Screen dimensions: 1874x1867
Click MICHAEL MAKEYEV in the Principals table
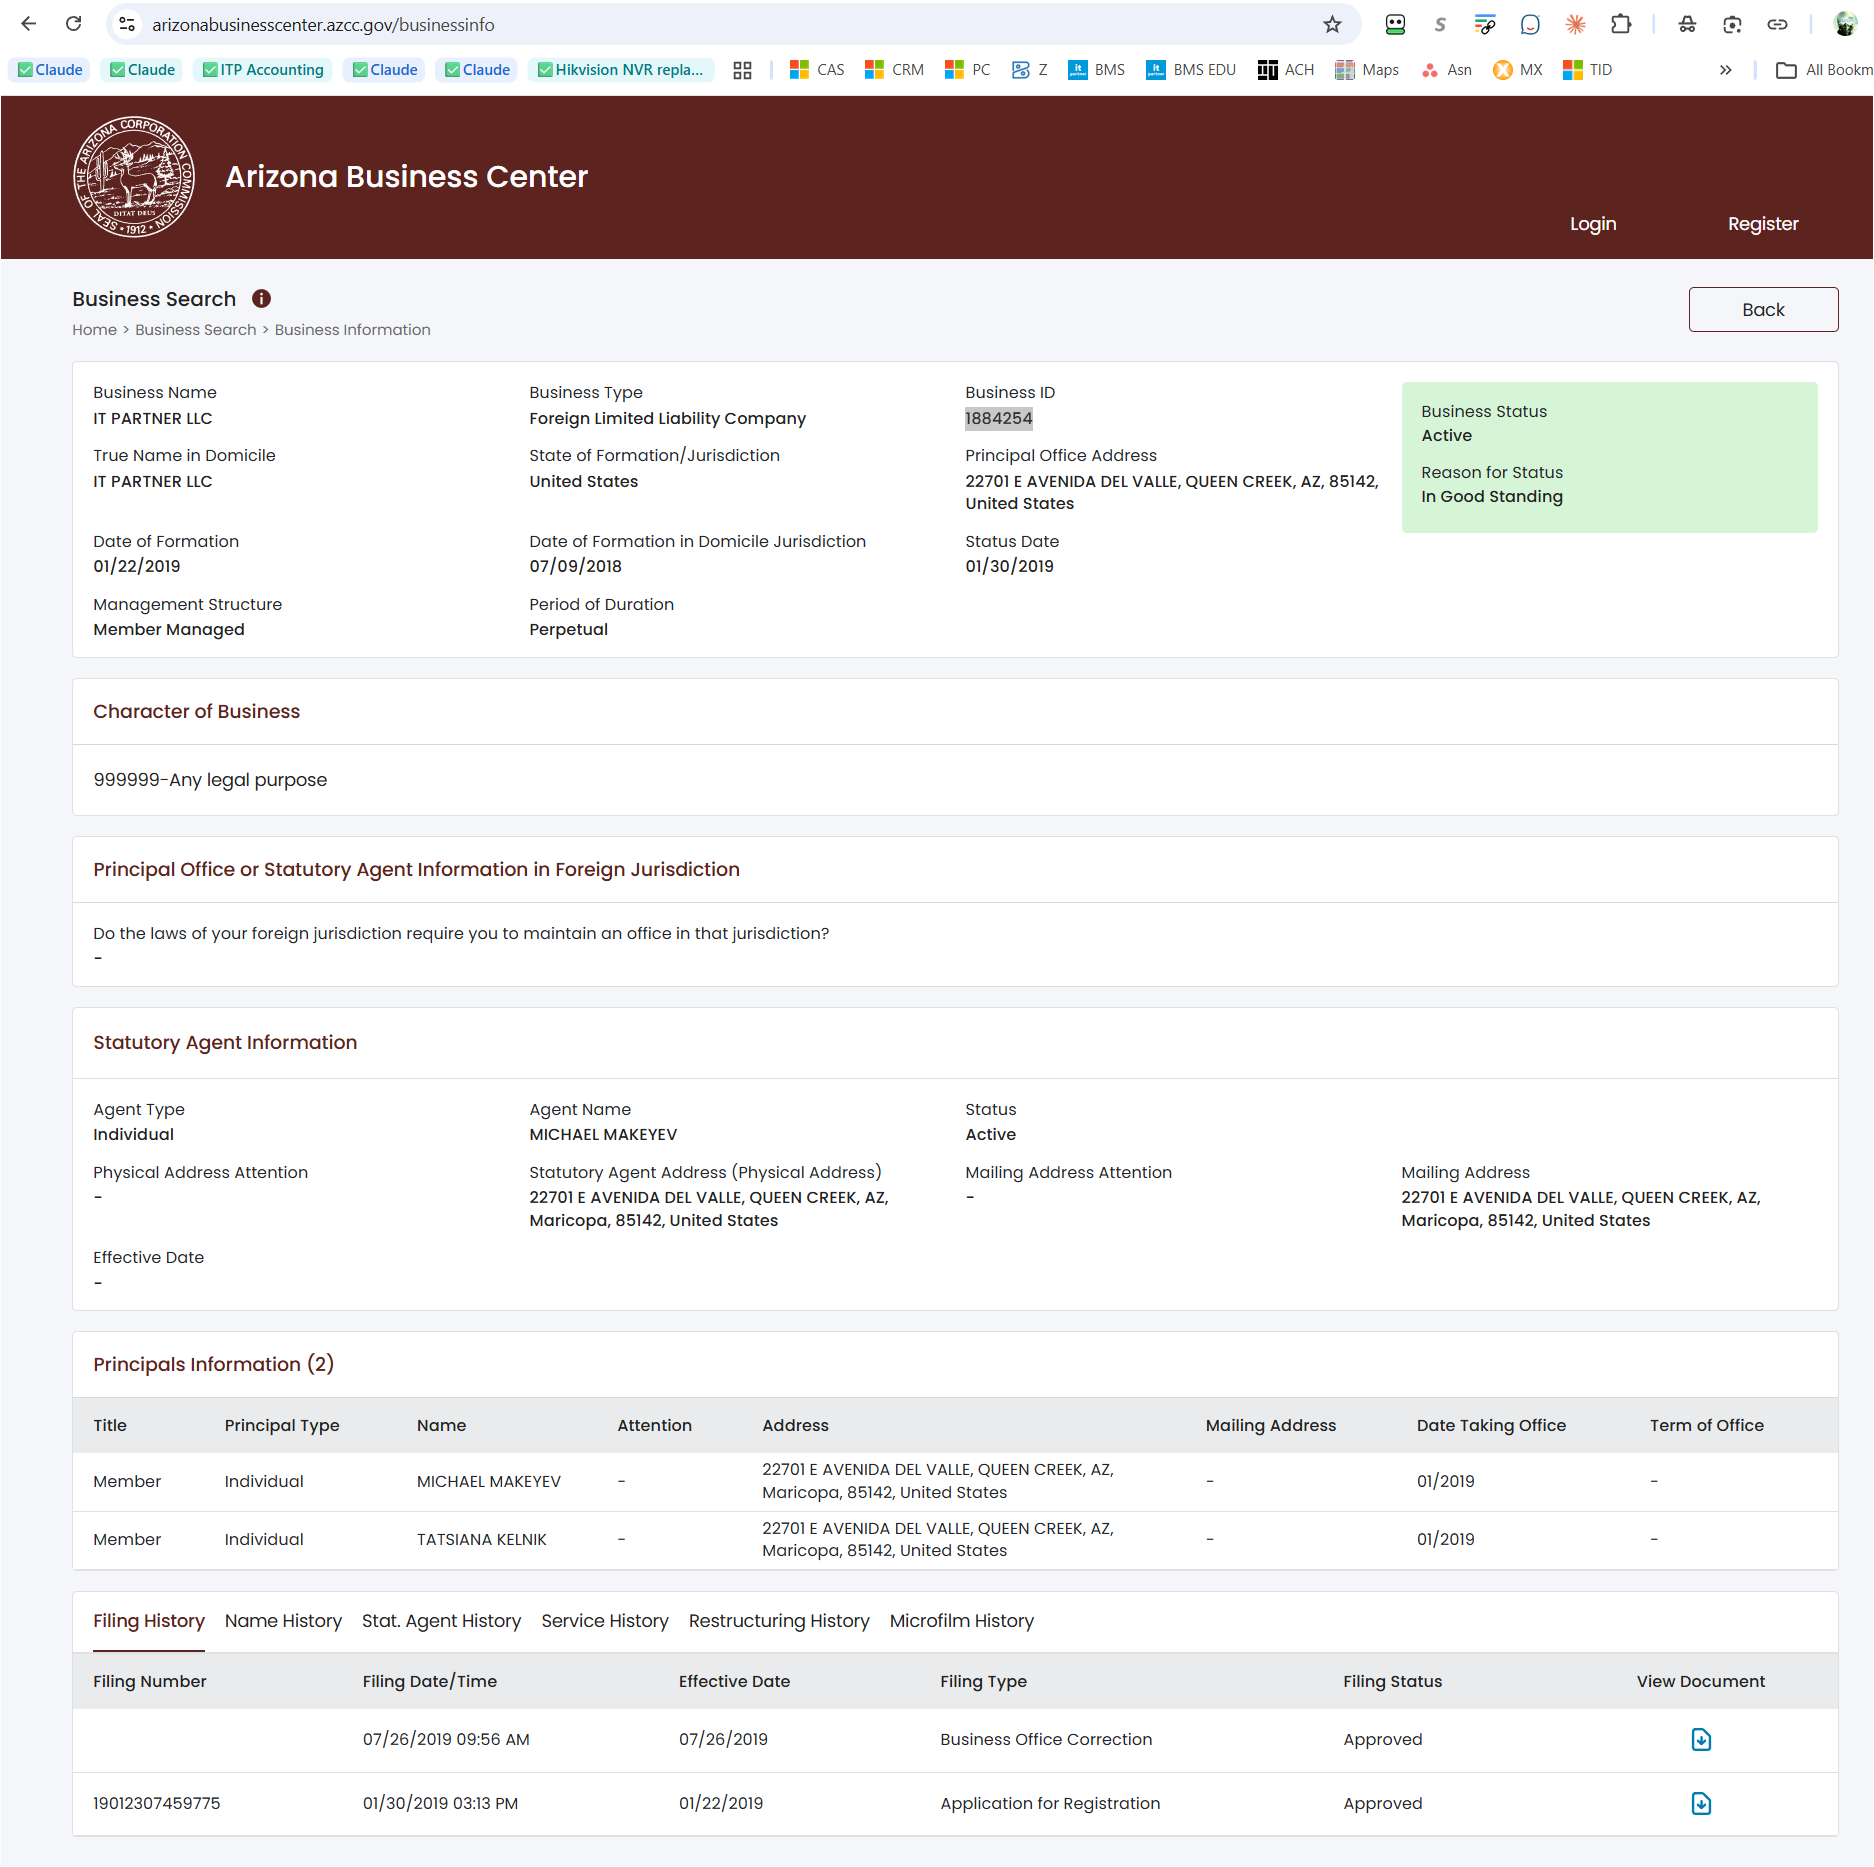point(489,1482)
